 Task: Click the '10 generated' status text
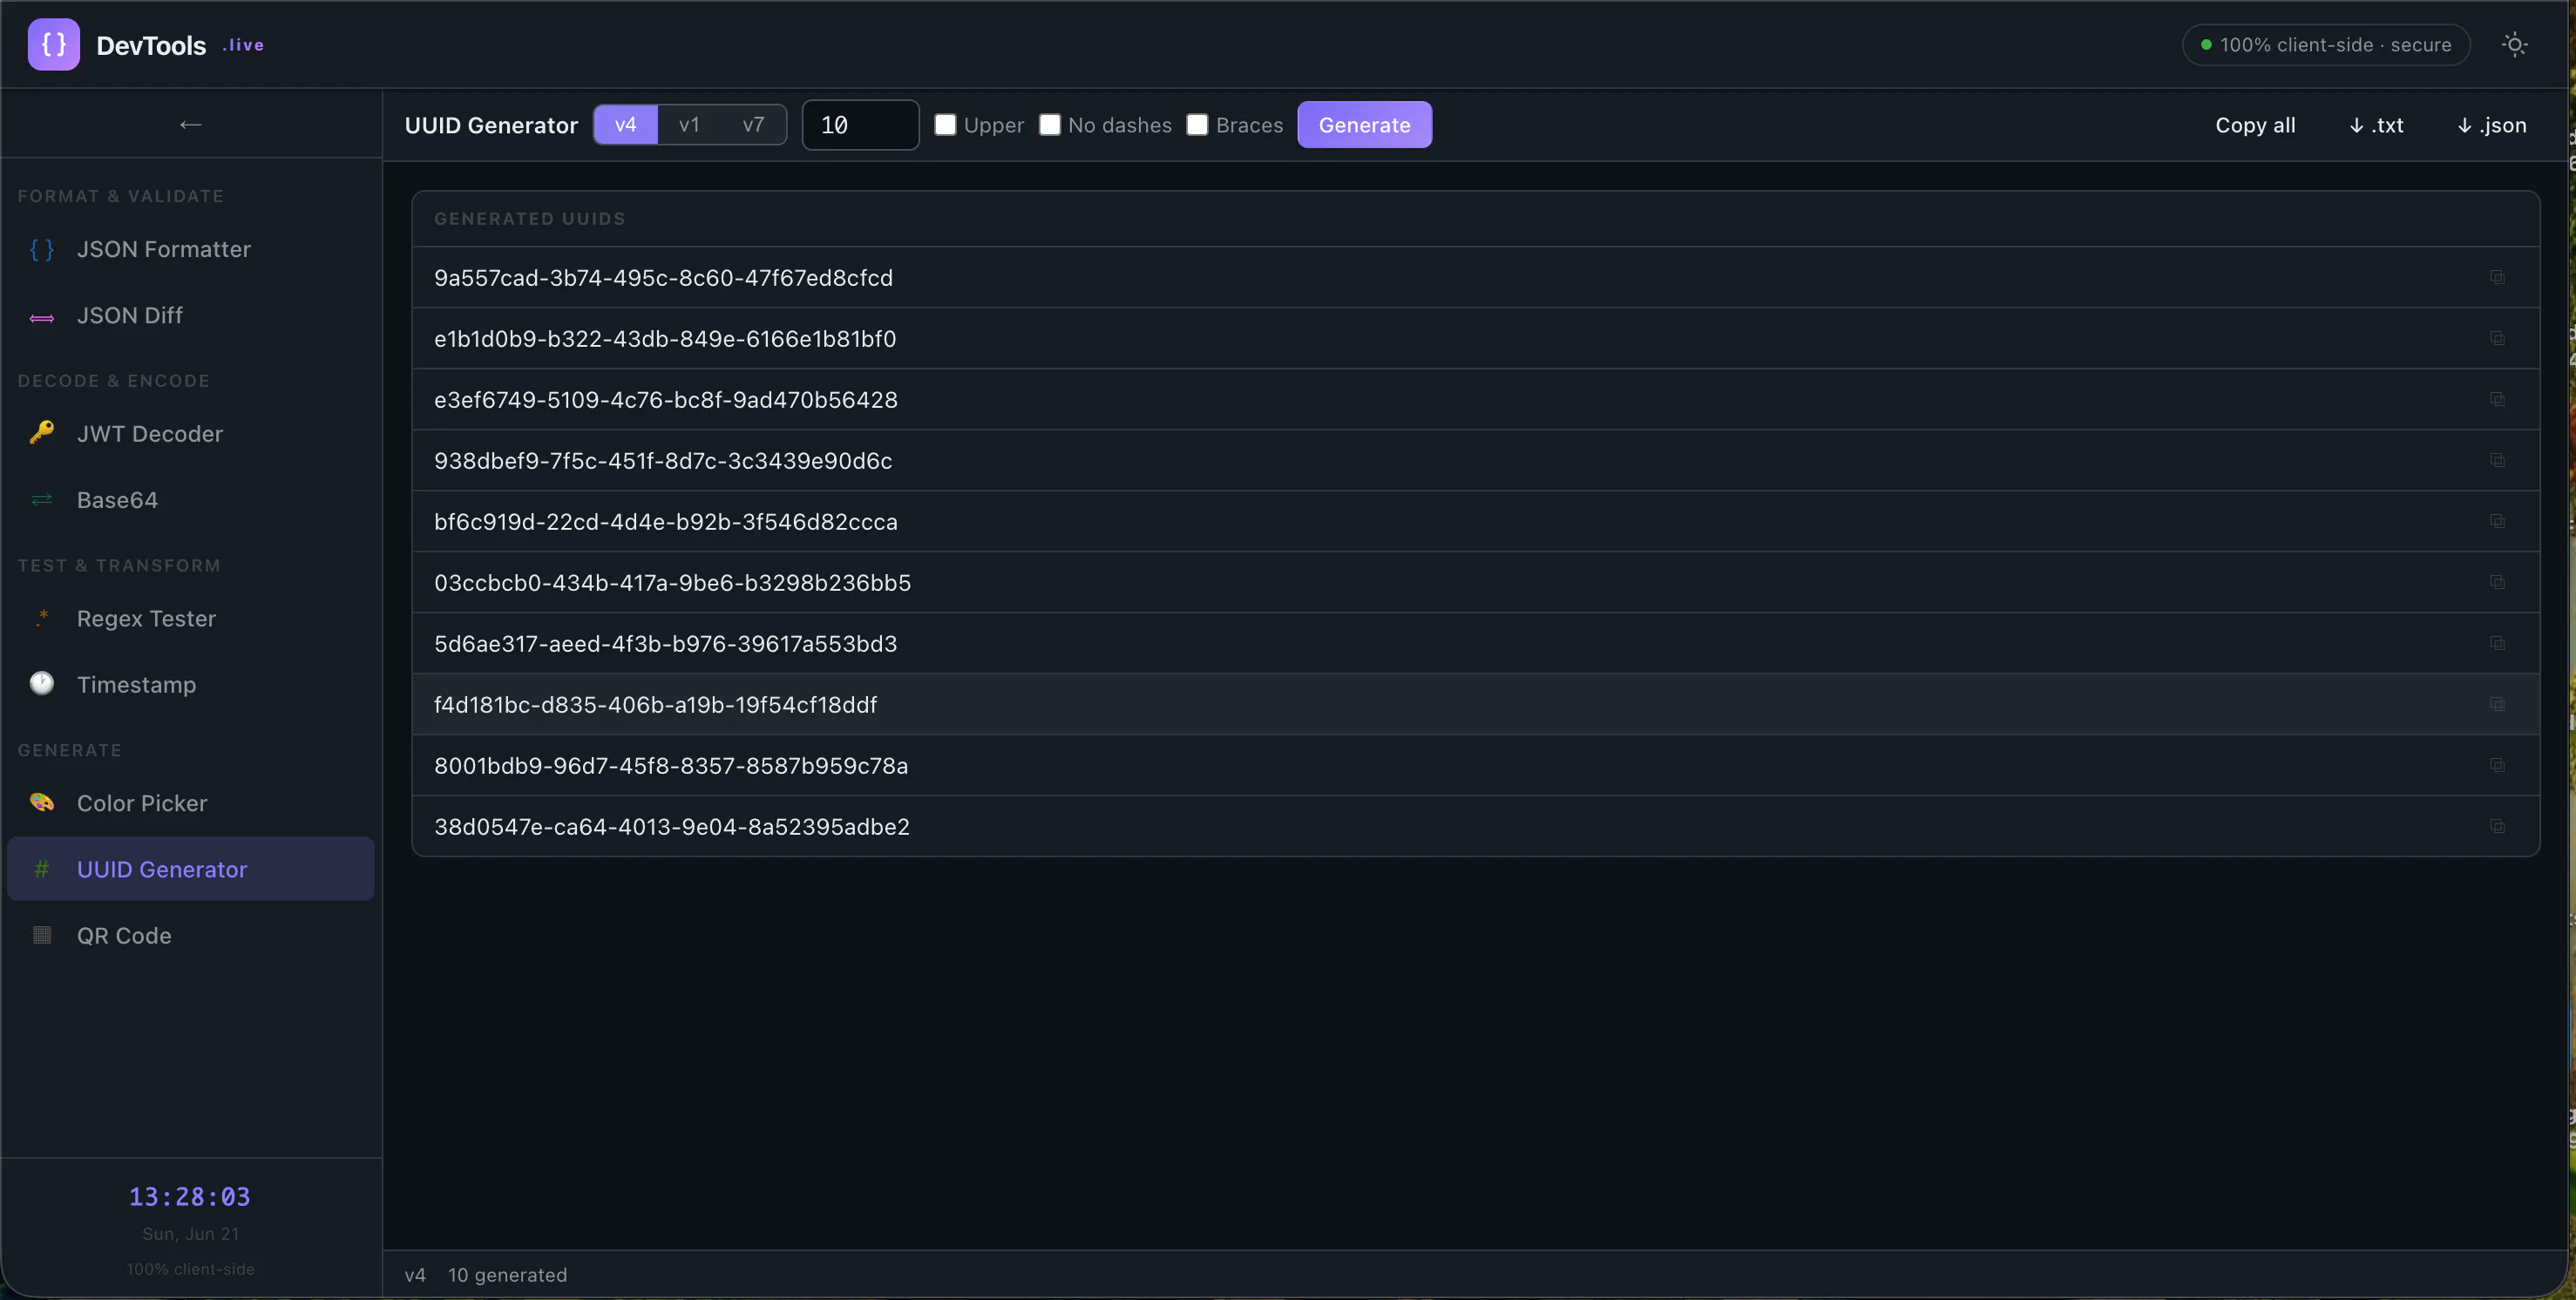(x=507, y=1274)
